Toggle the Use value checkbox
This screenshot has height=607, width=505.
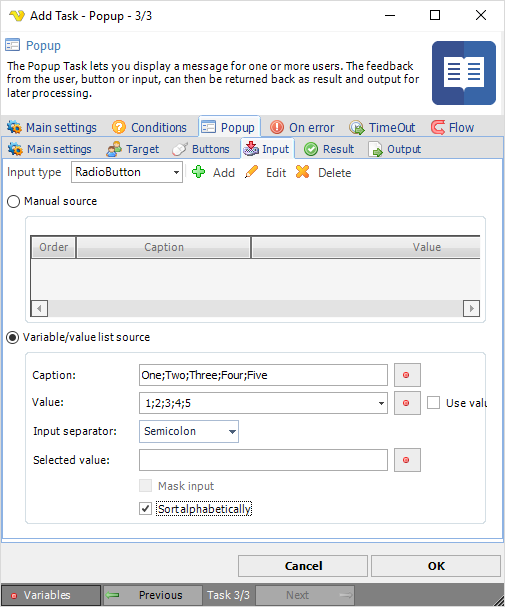[x=433, y=403]
